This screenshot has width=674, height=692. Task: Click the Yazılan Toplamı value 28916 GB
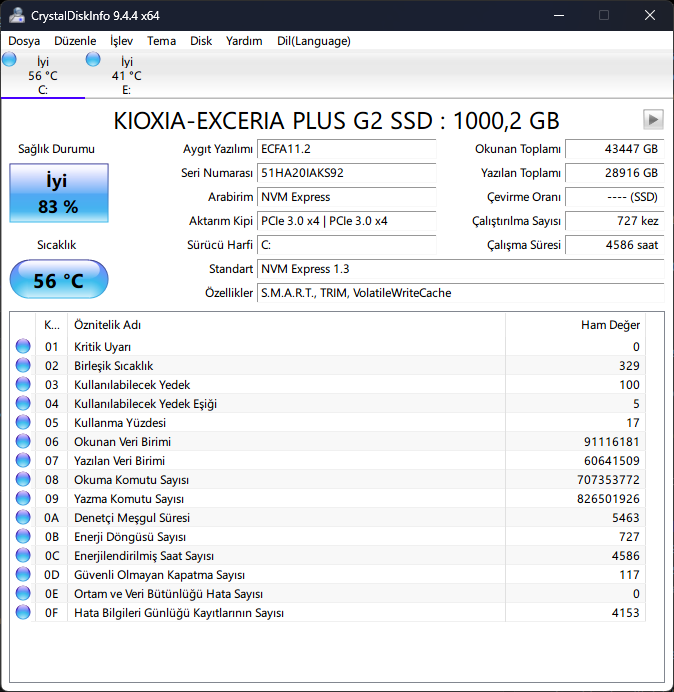click(x=614, y=173)
